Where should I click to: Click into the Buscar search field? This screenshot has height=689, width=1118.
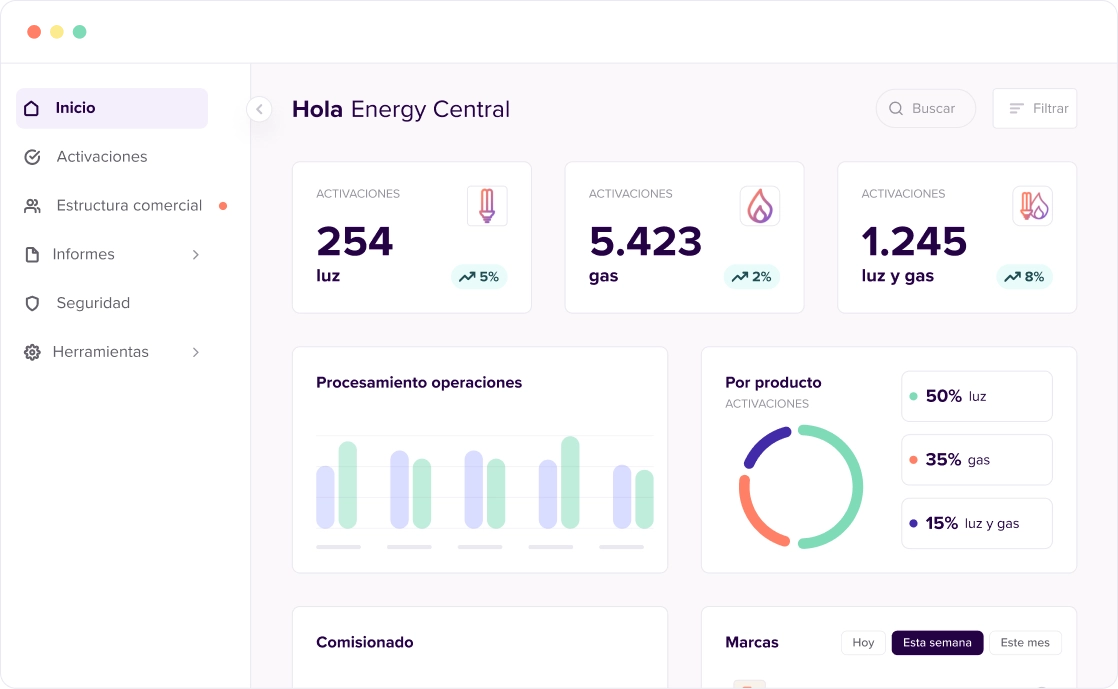coord(926,109)
